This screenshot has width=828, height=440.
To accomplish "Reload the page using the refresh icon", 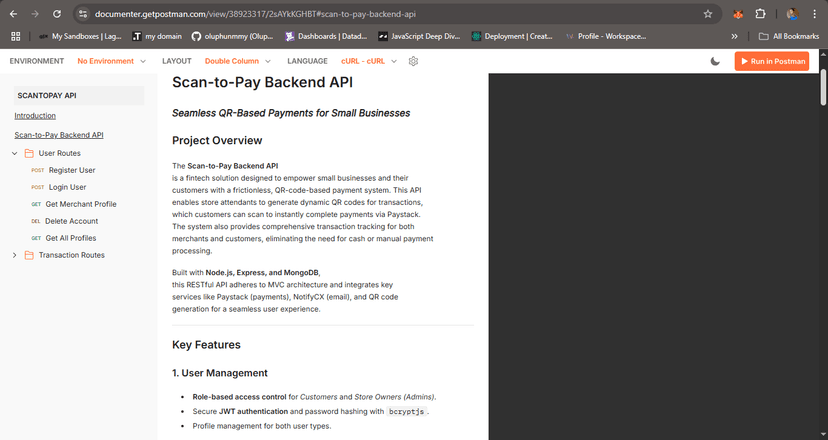I will (56, 14).
